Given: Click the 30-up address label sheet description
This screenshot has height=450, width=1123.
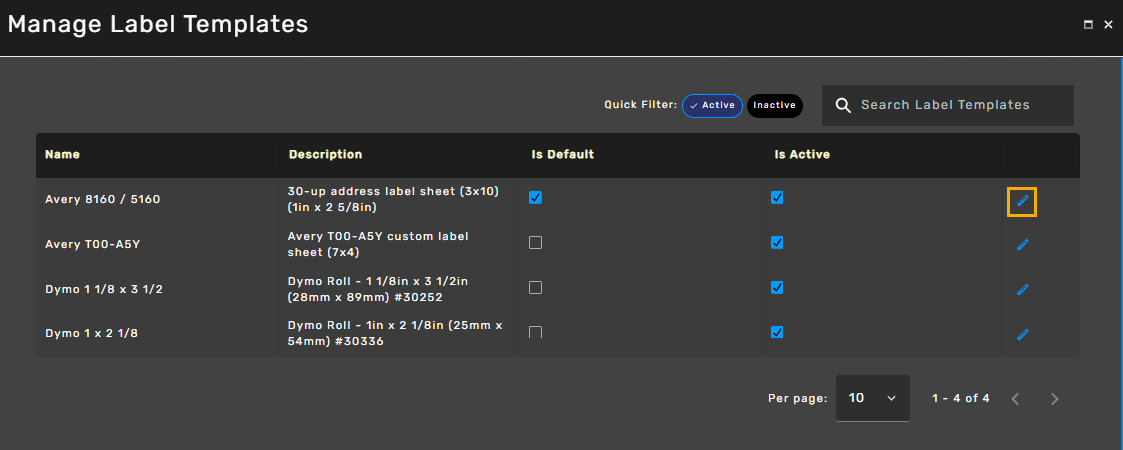Looking at the screenshot, I should click(392, 200).
